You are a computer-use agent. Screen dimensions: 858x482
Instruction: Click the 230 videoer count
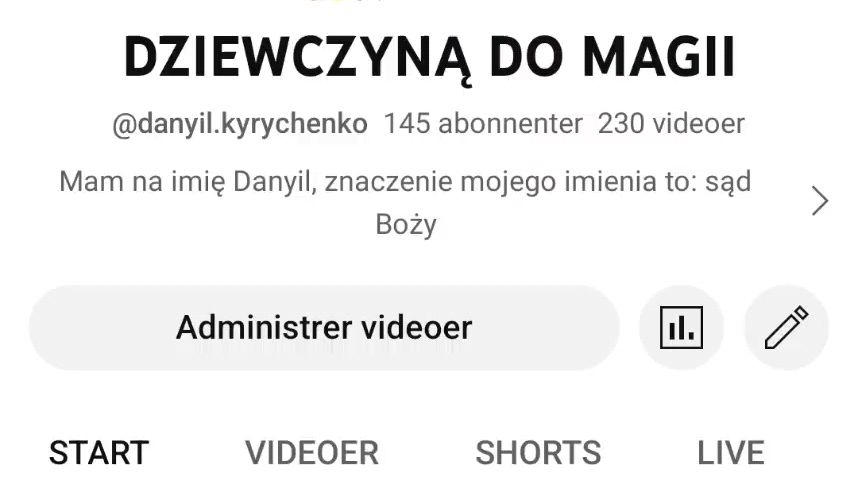(671, 124)
